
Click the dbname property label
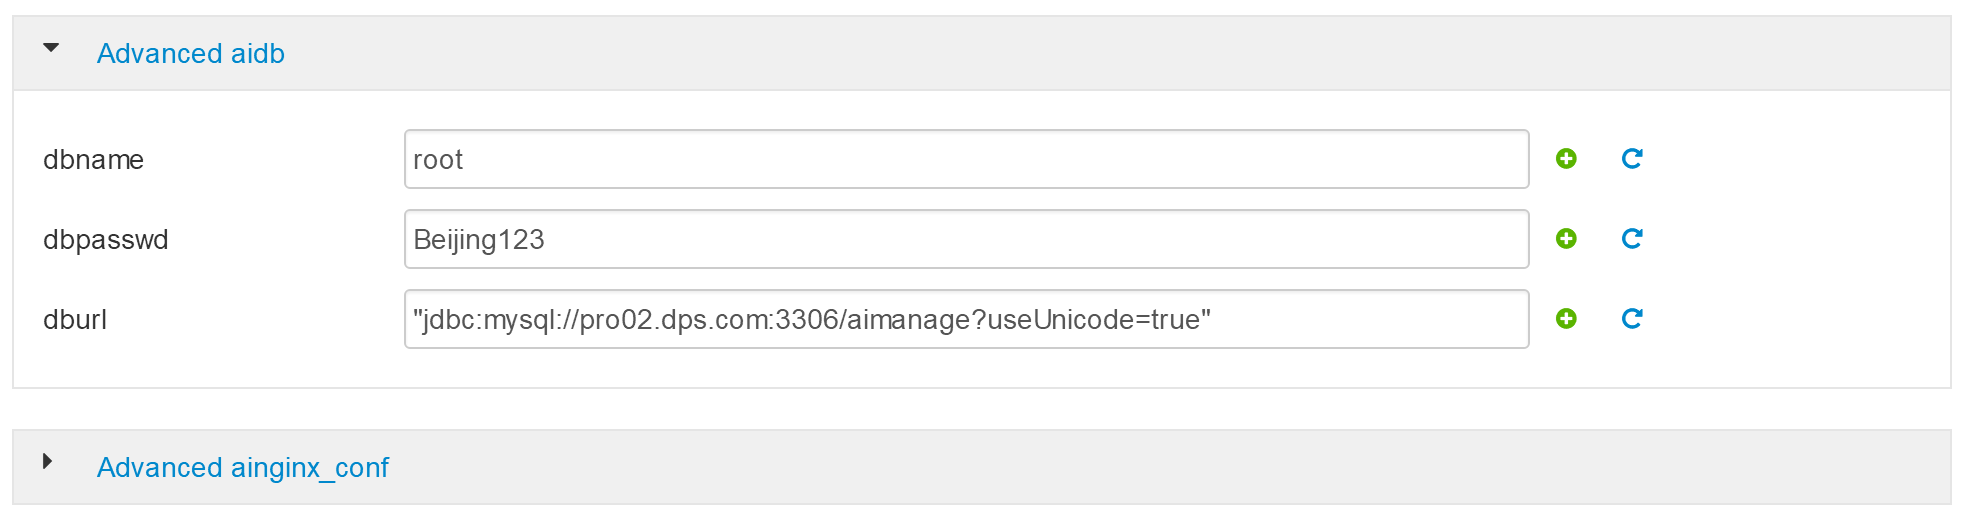[x=93, y=160]
